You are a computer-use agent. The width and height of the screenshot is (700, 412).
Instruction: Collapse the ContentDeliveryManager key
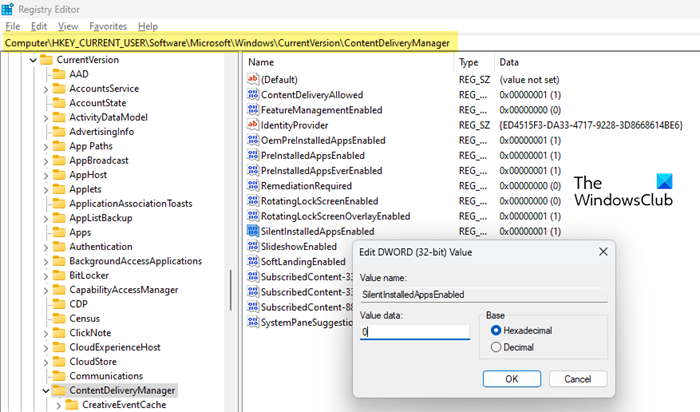[x=46, y=391]
